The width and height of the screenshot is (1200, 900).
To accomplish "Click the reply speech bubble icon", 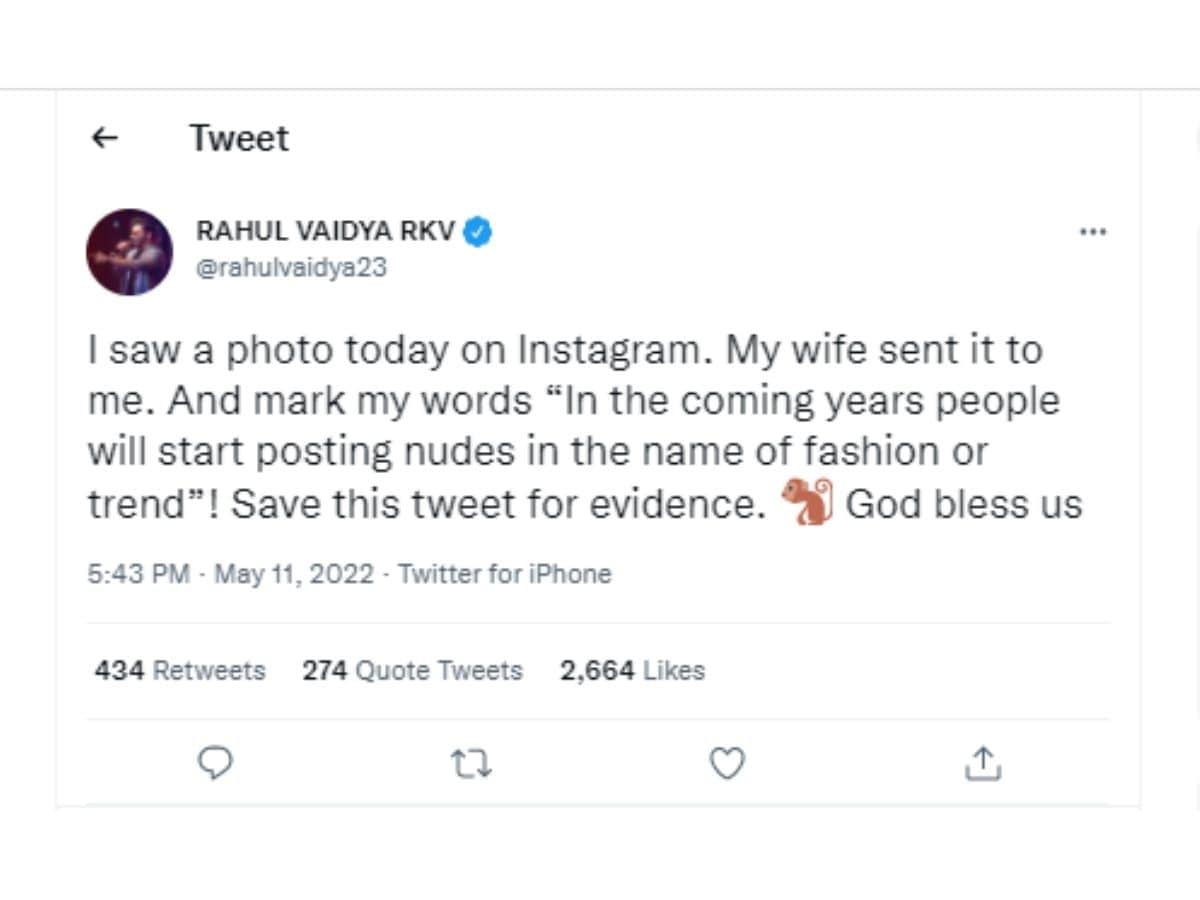I will (215, 764).
